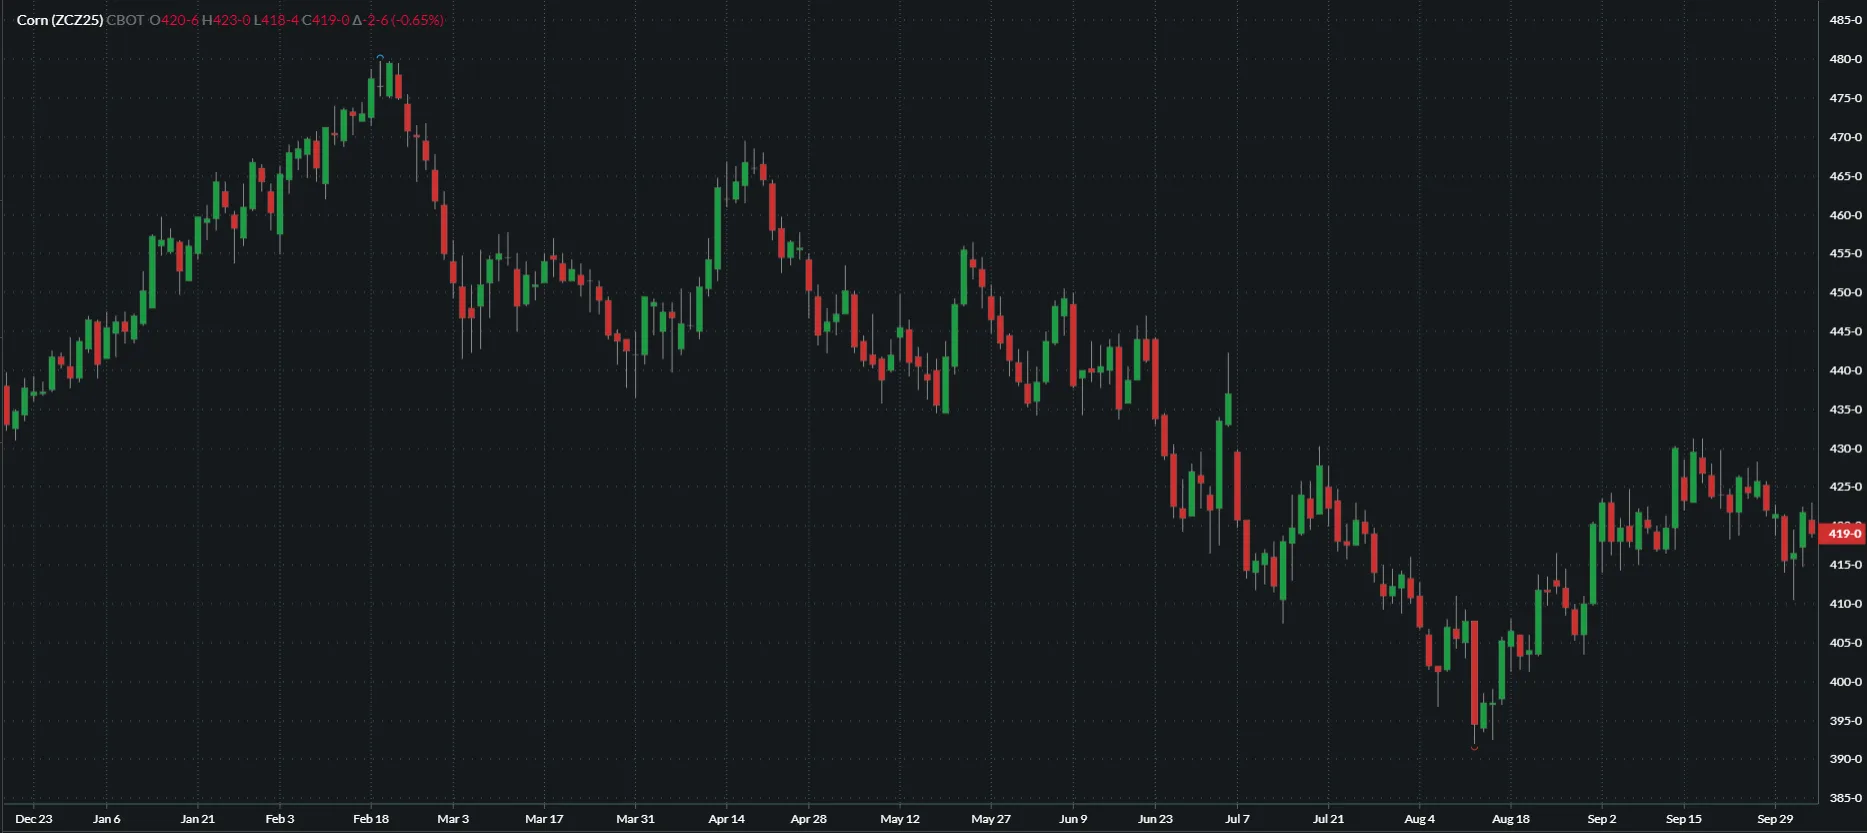Click the Corn (ZCZ25) symbol title
The height and width of the screenshot is (833, 1867).
60,20
